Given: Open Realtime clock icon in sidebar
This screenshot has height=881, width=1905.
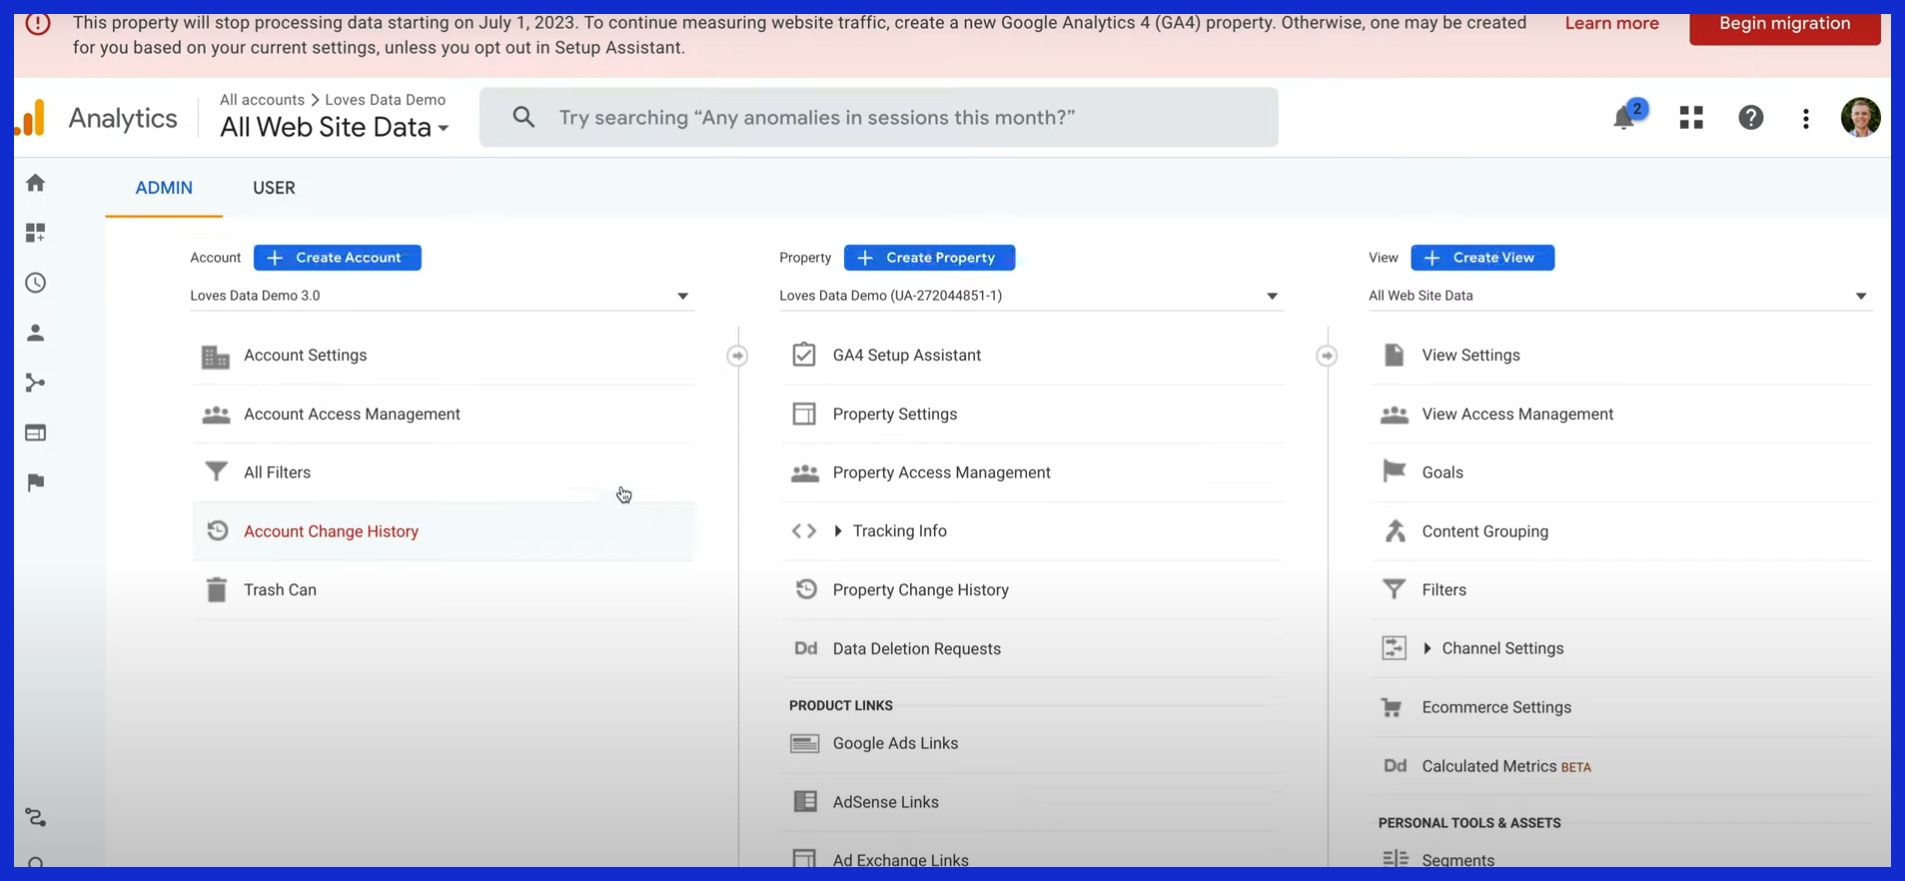Looking at the screenshot, I should click(x=36, y=283).
